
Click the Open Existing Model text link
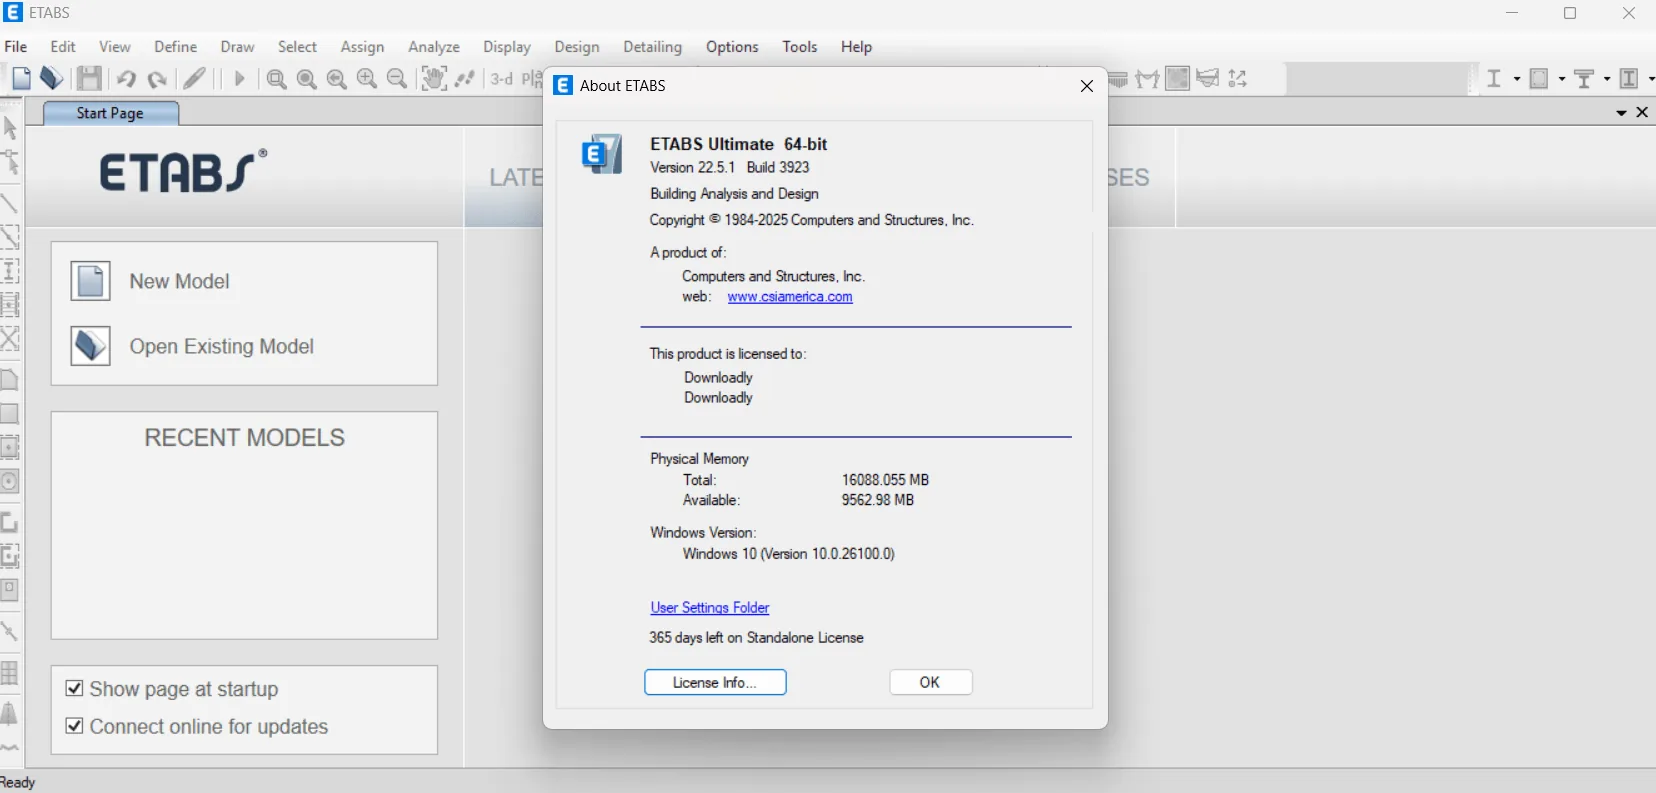click(x=222, y=347)
